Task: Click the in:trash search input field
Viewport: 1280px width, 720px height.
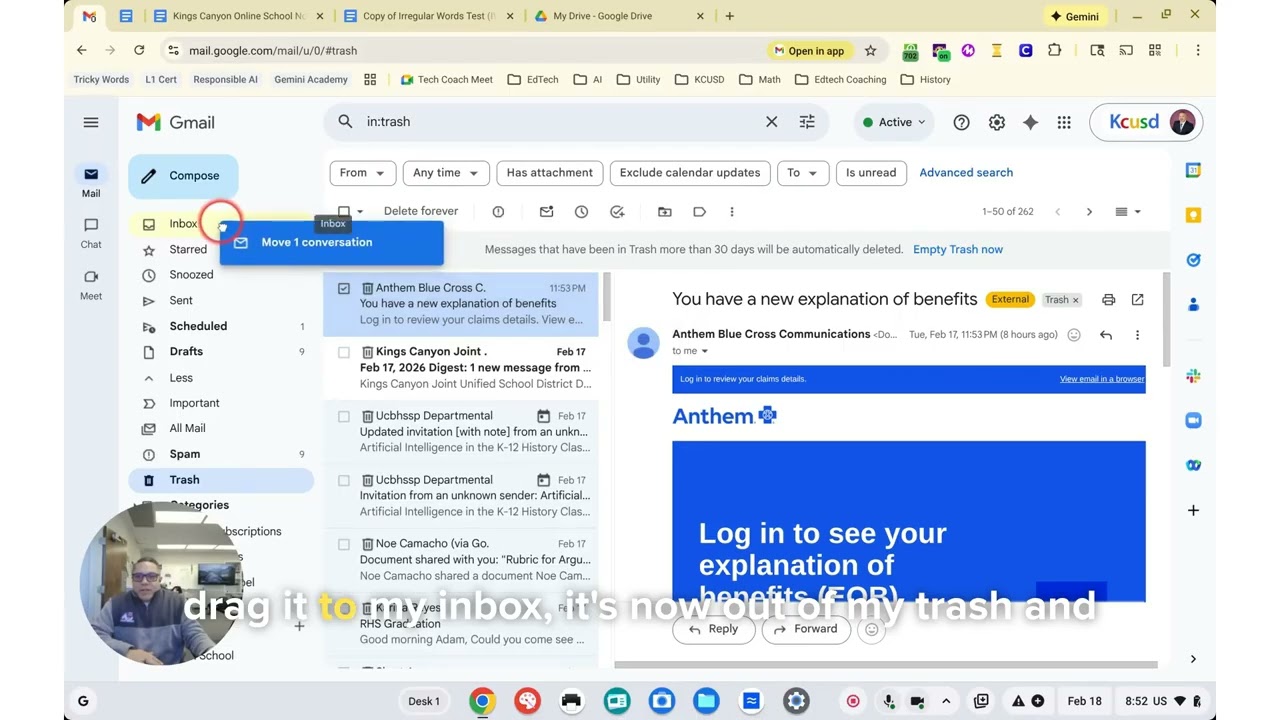Action: tap(560, 122)
